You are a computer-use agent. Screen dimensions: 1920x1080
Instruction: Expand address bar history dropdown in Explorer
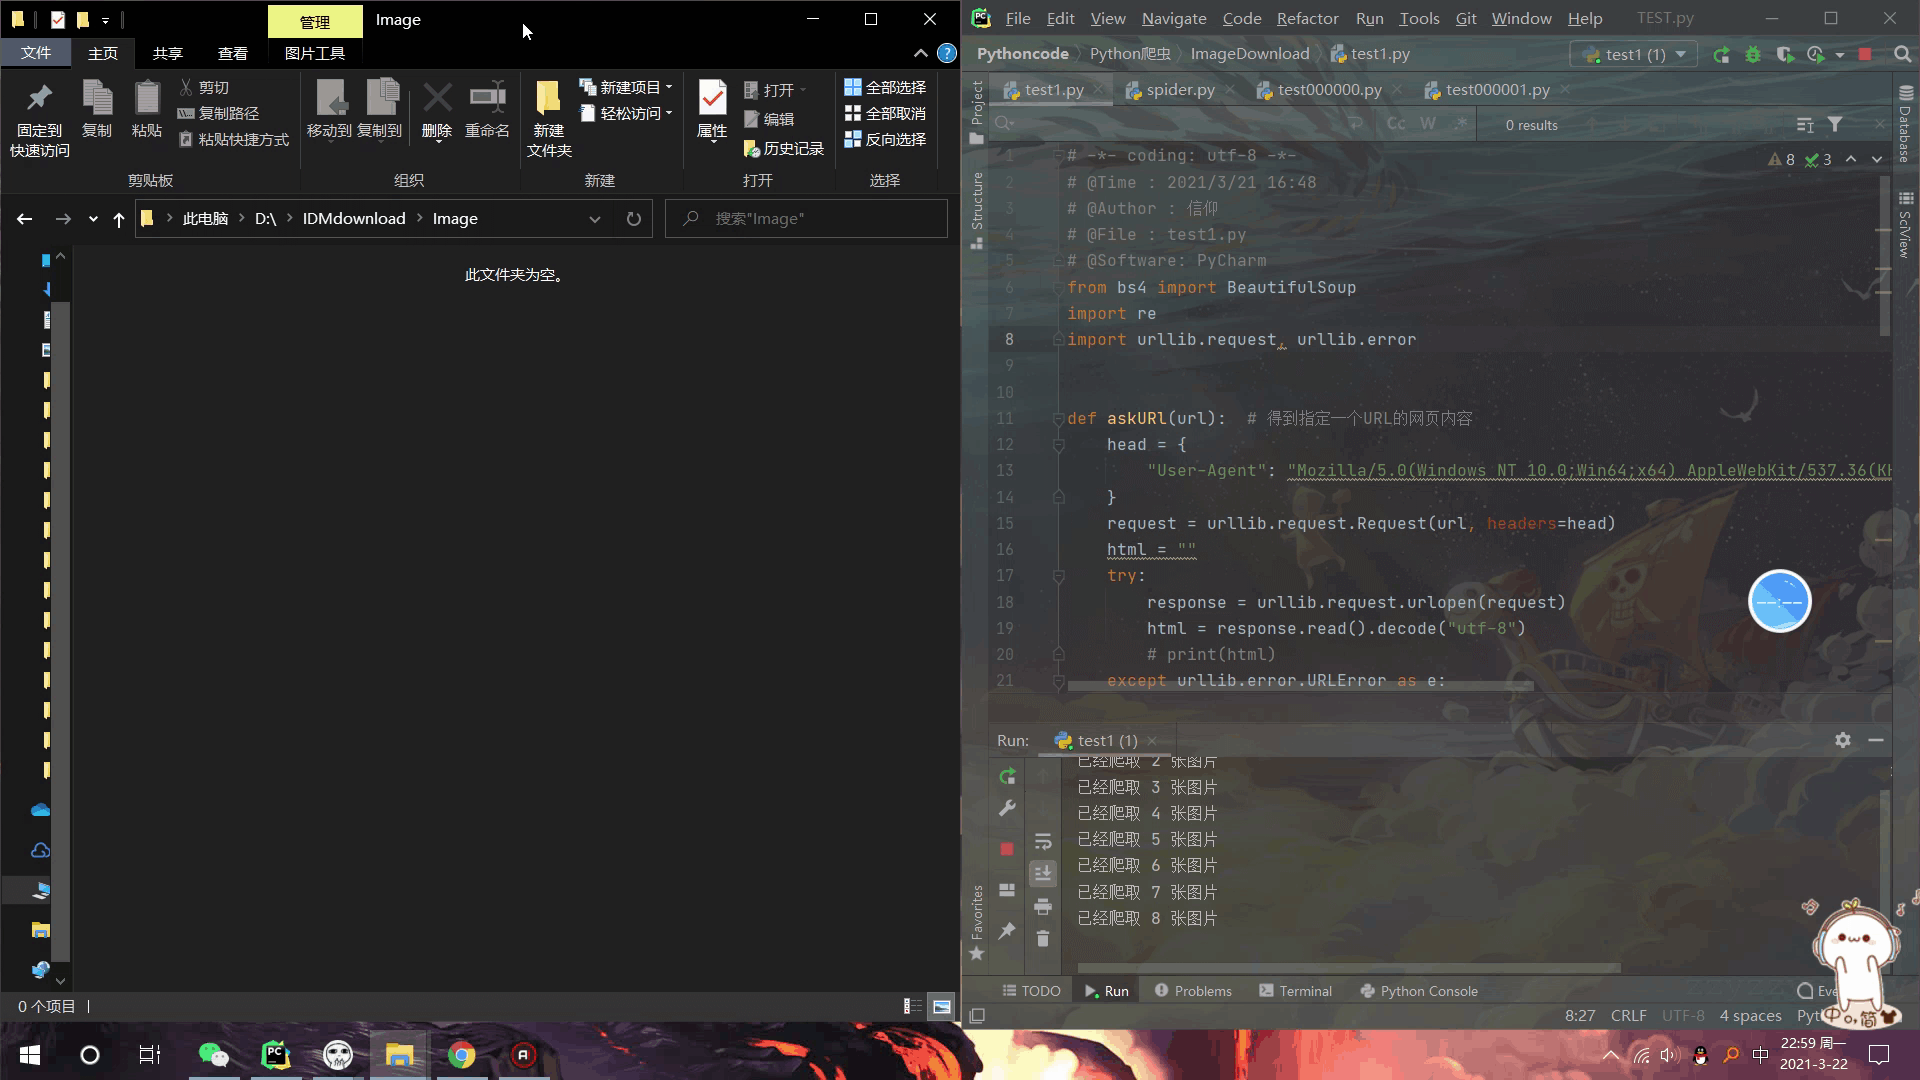595,219
